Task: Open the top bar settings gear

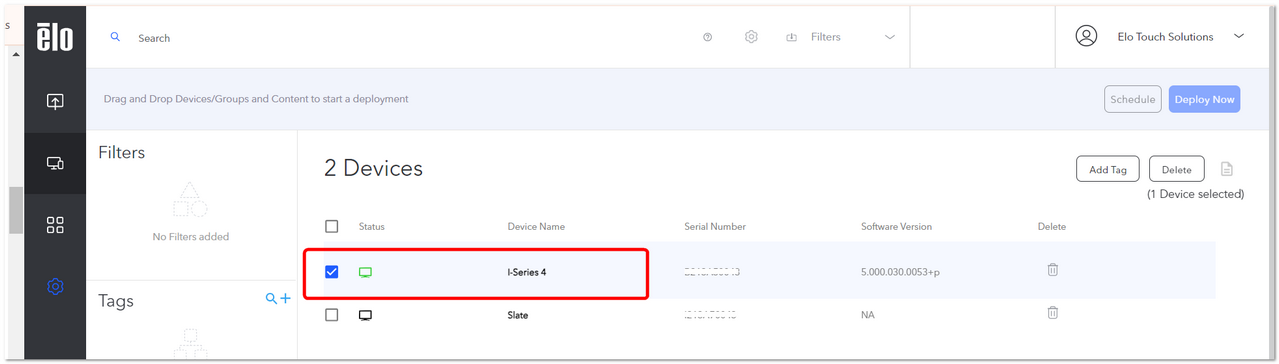Action: point(751,37)
